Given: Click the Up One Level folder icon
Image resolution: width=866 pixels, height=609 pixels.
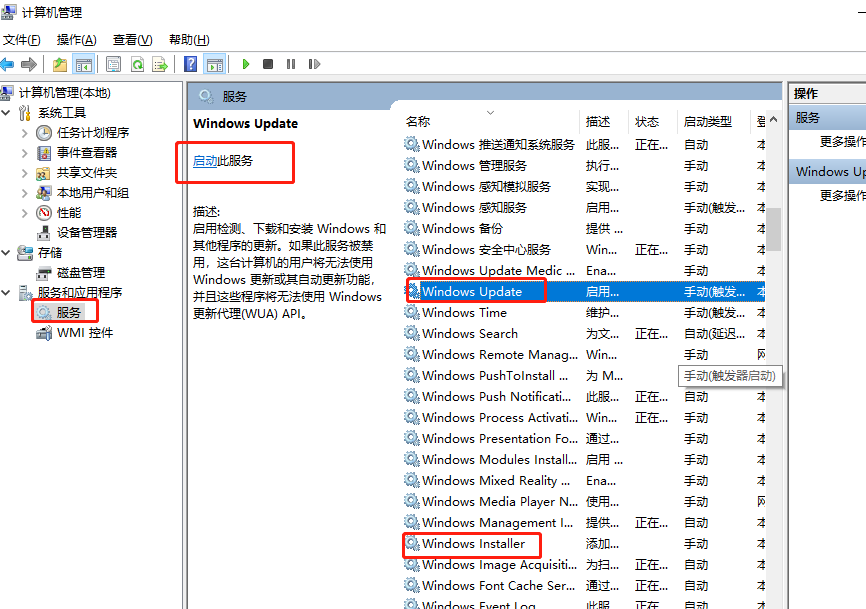Looking at the screenshot, I should click(60, 64).
